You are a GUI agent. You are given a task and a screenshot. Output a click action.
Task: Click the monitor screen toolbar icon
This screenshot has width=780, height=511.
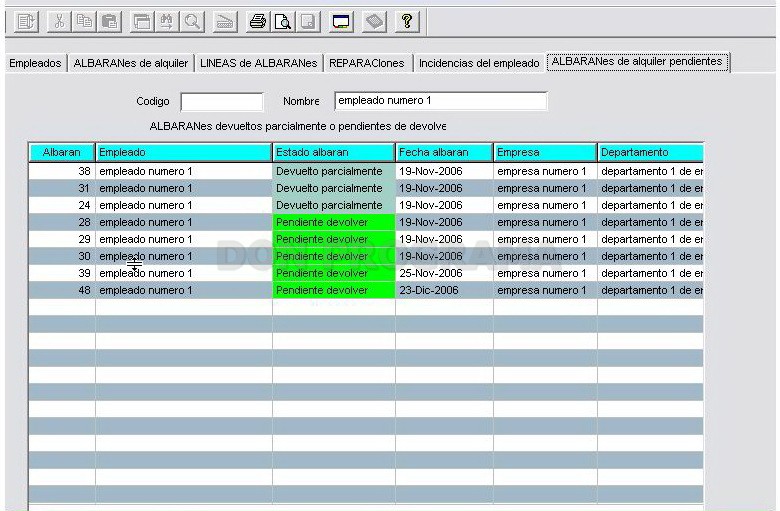click(x=341, y=22)
